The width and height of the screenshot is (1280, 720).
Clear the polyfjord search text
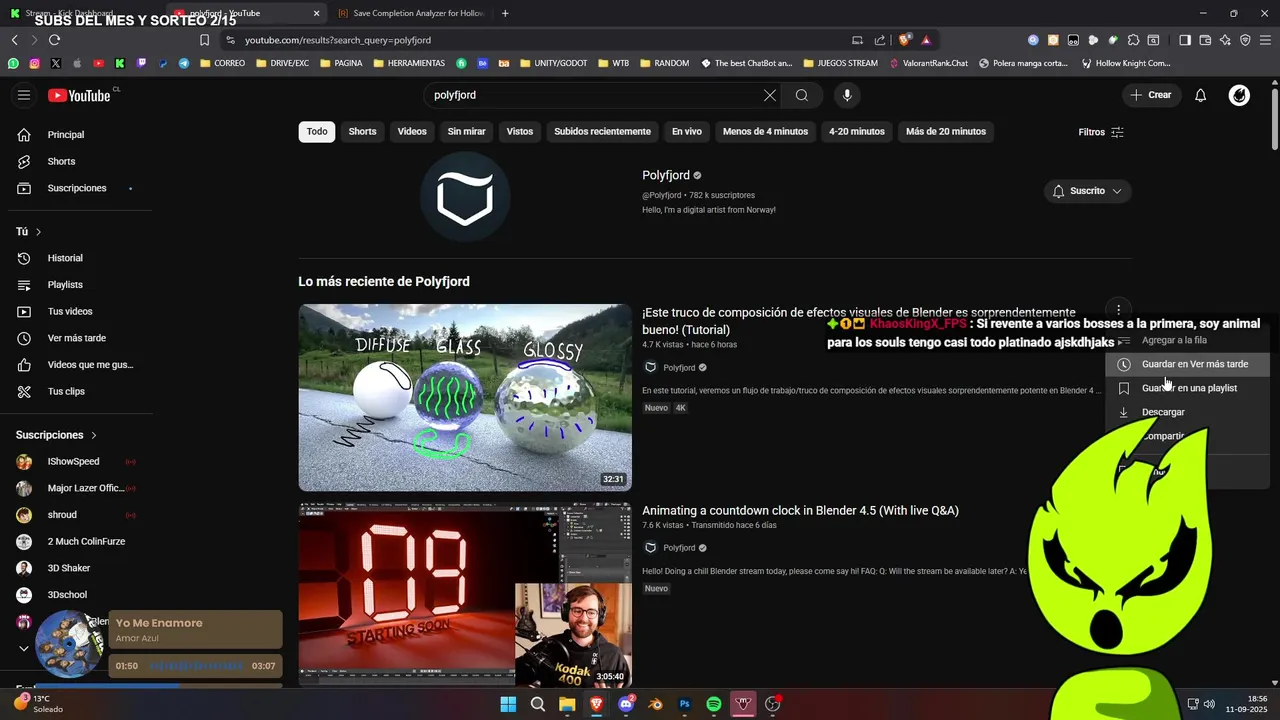tap(770, 95)
